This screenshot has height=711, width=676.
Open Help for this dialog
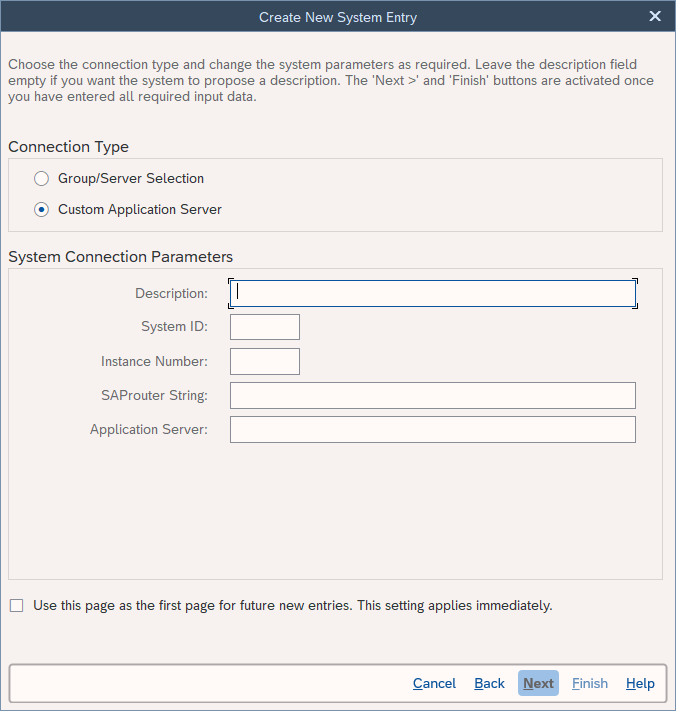640,683
